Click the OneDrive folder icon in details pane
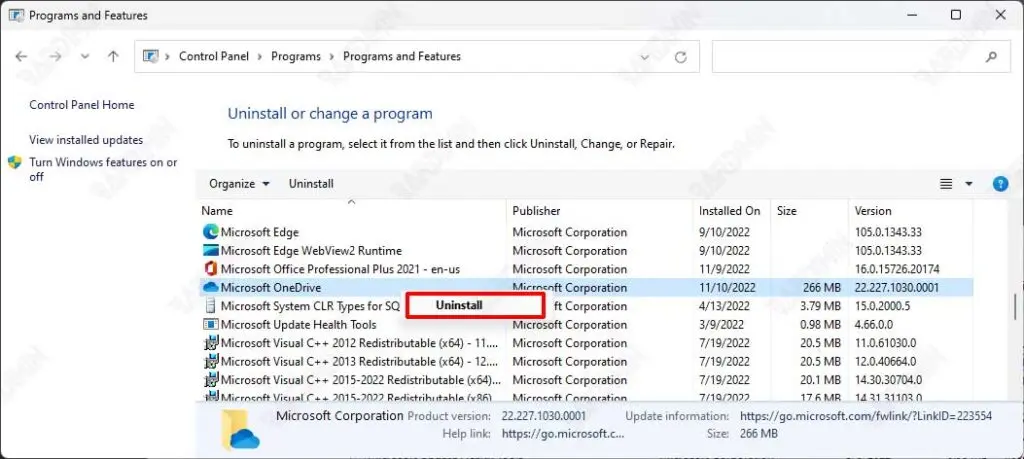Image resolution: width=1024 pixels, height=459 pixels. point(240,430)
